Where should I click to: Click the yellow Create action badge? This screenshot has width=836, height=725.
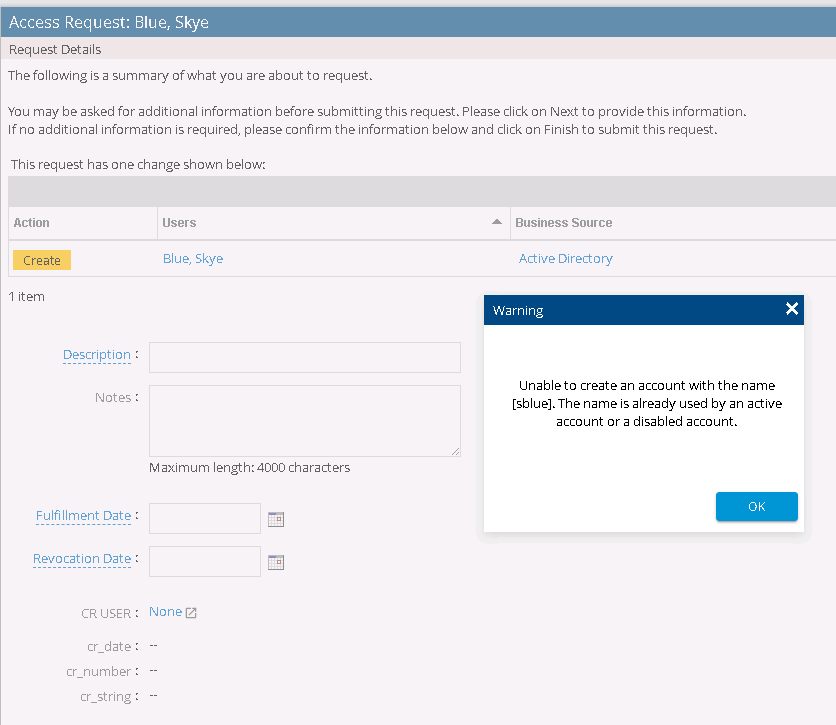(x=42, y=260)
